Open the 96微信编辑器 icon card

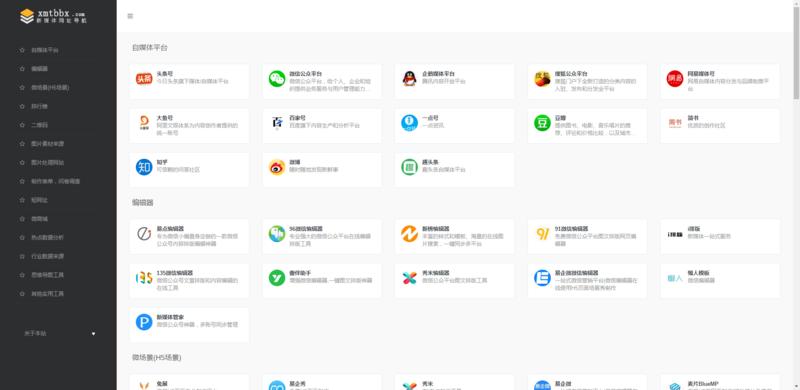(x=322, y=236)
